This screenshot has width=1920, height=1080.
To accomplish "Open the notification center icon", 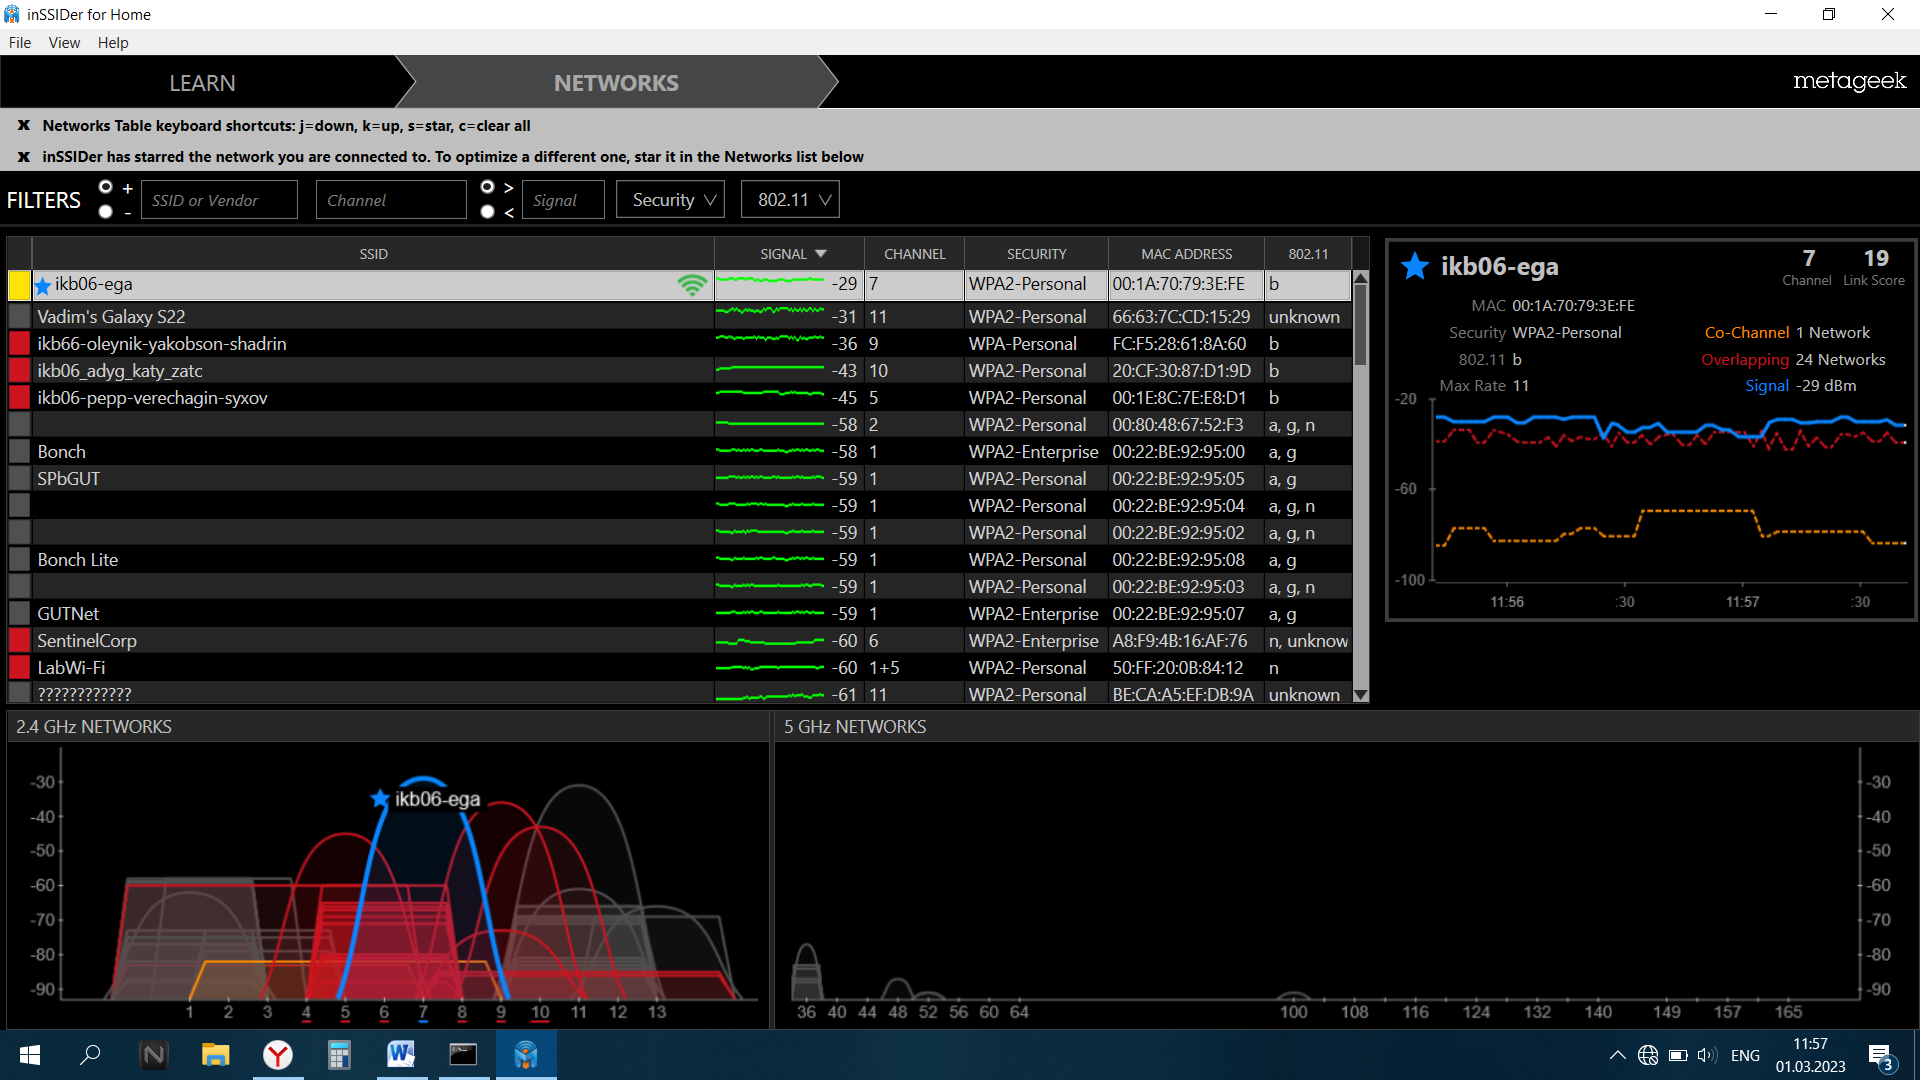I will click(x=1880, y=1056).
